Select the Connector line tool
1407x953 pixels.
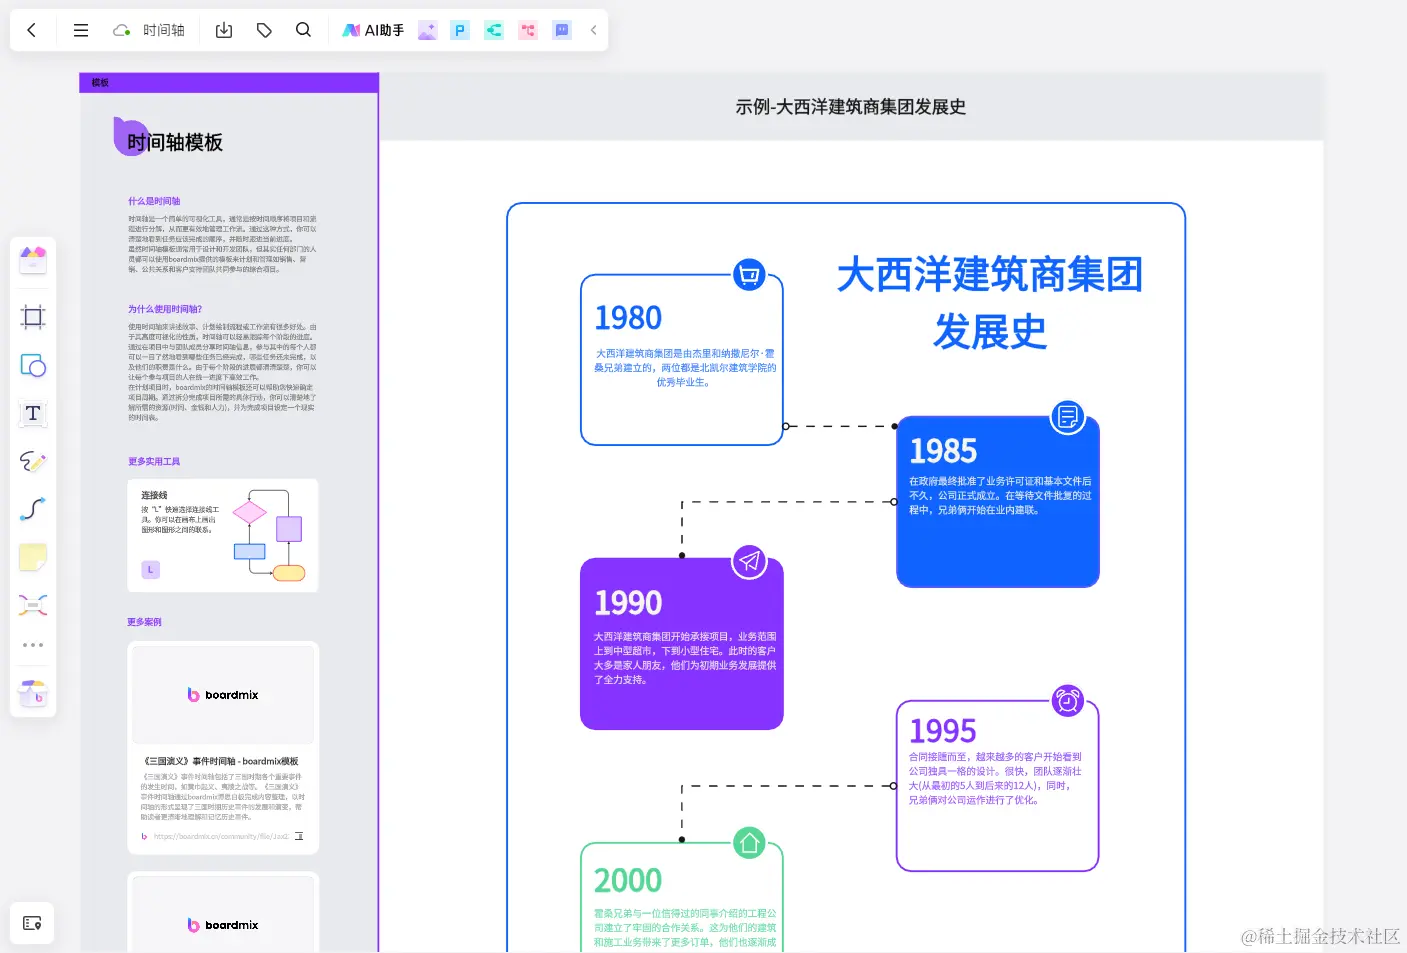pyautogui.click(x=33, y=509)
